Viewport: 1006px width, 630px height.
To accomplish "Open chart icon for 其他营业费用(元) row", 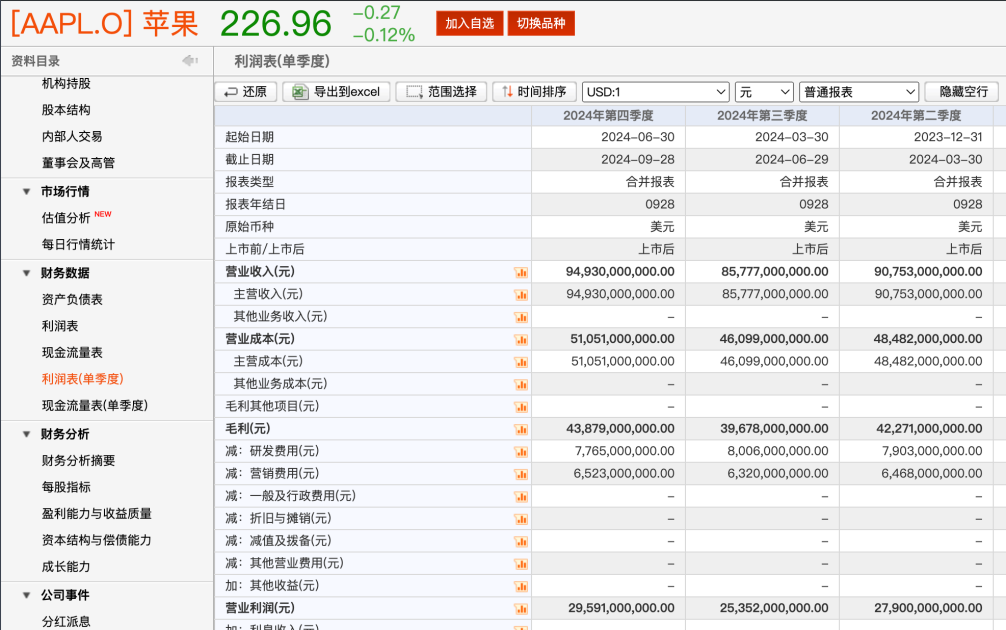I will (x=521, y=565).
